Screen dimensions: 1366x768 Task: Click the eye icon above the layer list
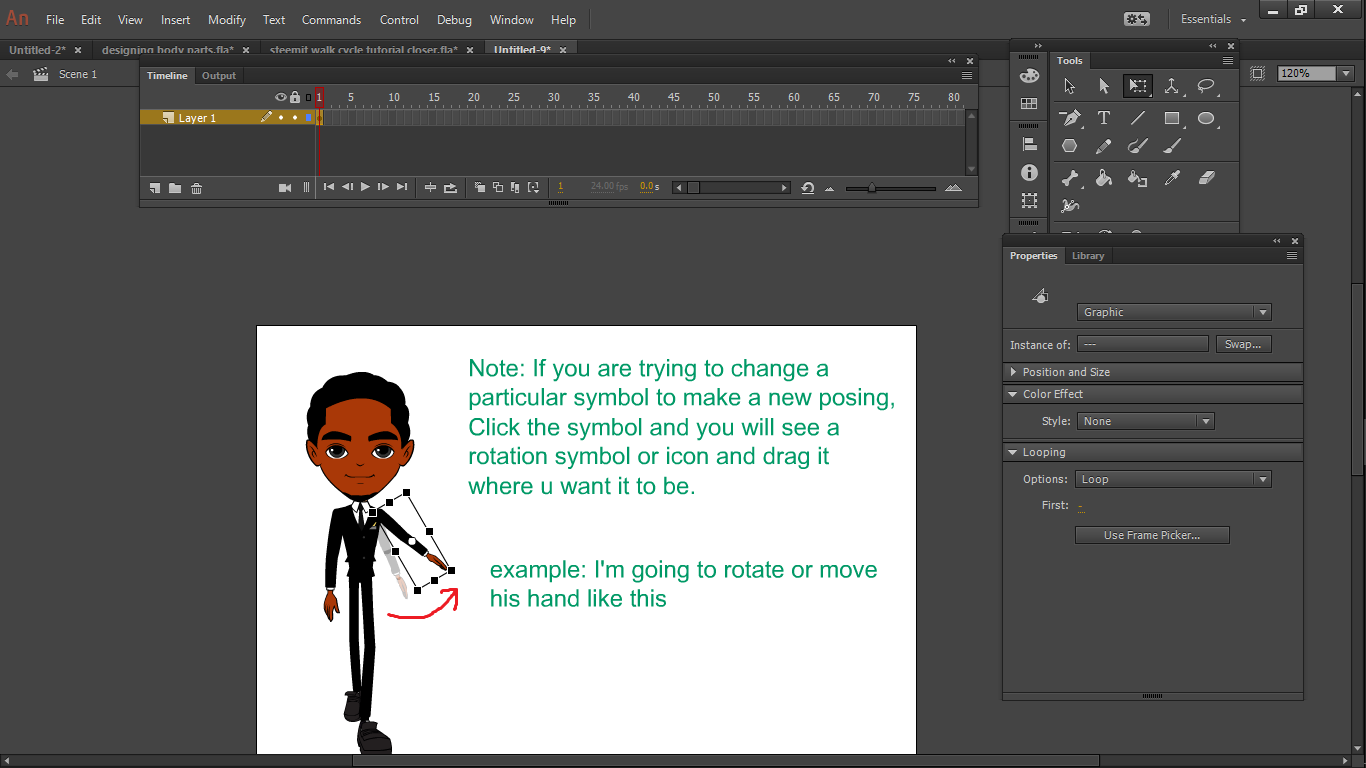pyautogui.click(x=281, y=97)
